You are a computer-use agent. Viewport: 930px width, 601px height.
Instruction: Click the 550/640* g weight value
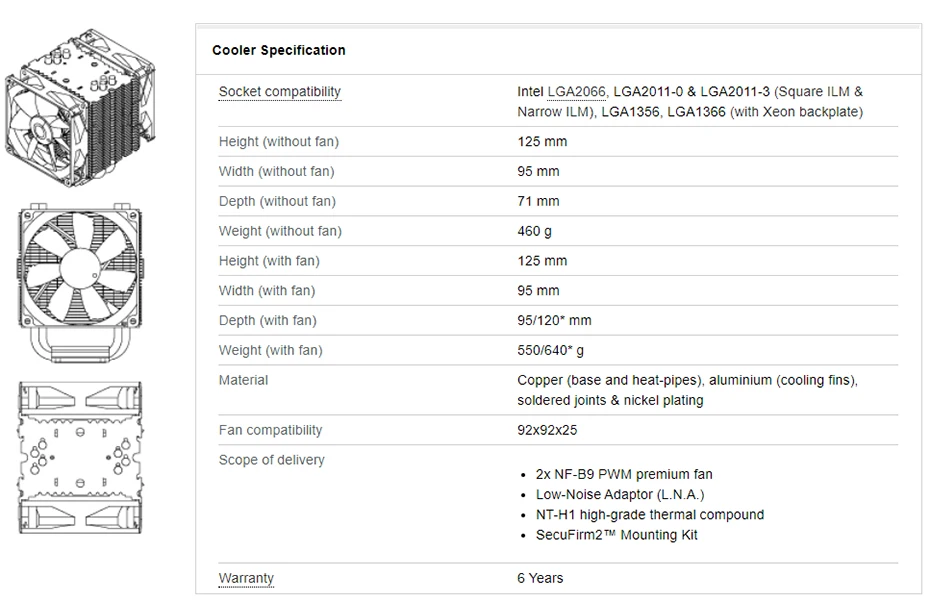click(x=550, y=351)
